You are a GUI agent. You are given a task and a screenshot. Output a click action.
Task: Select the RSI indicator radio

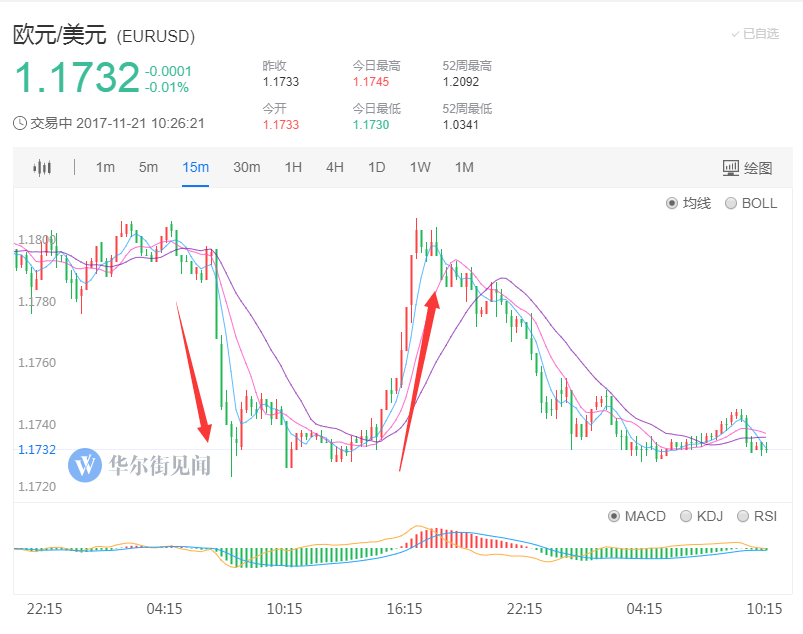click(x=743, y=516)
